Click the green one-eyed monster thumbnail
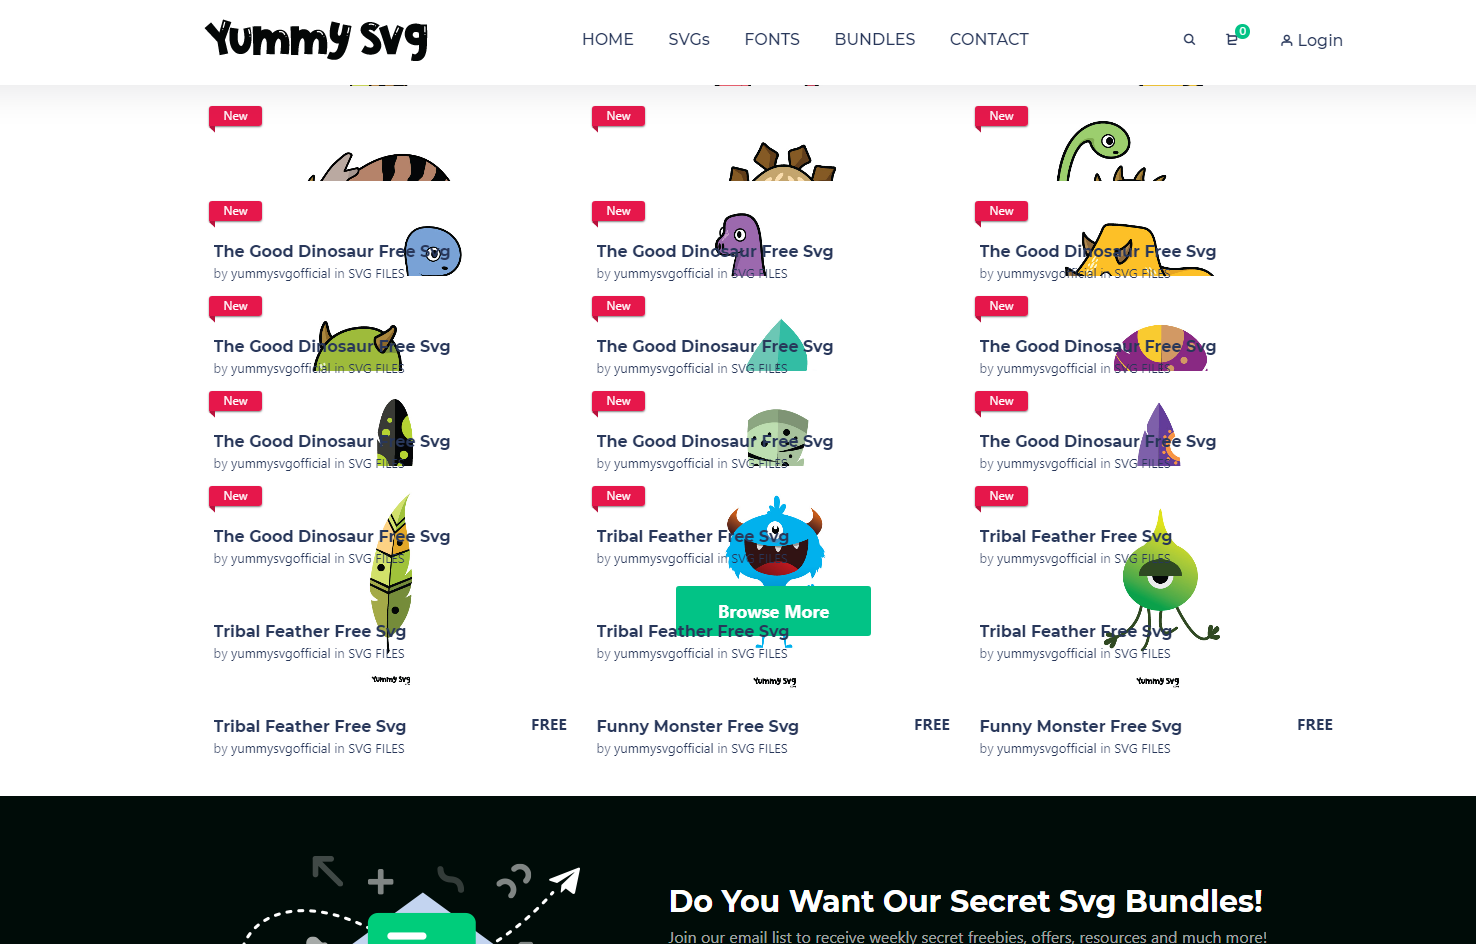This screenshot has height=944, width=1476. pyautogui.click(x=1160, y=577)
